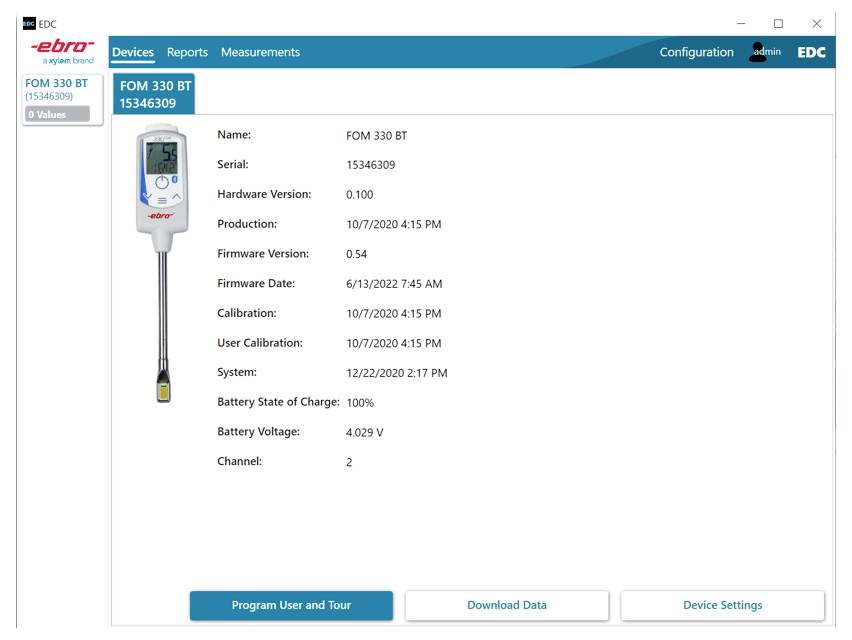Click the EDC logo at top right

point(814,49)
